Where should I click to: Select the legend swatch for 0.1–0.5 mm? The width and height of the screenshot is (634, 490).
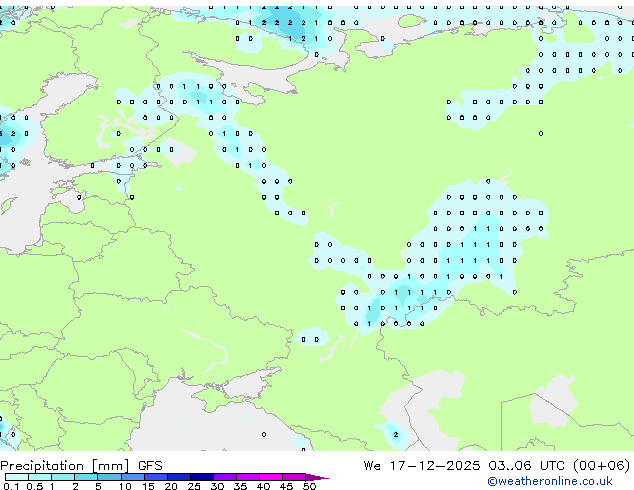click(17, 477)
